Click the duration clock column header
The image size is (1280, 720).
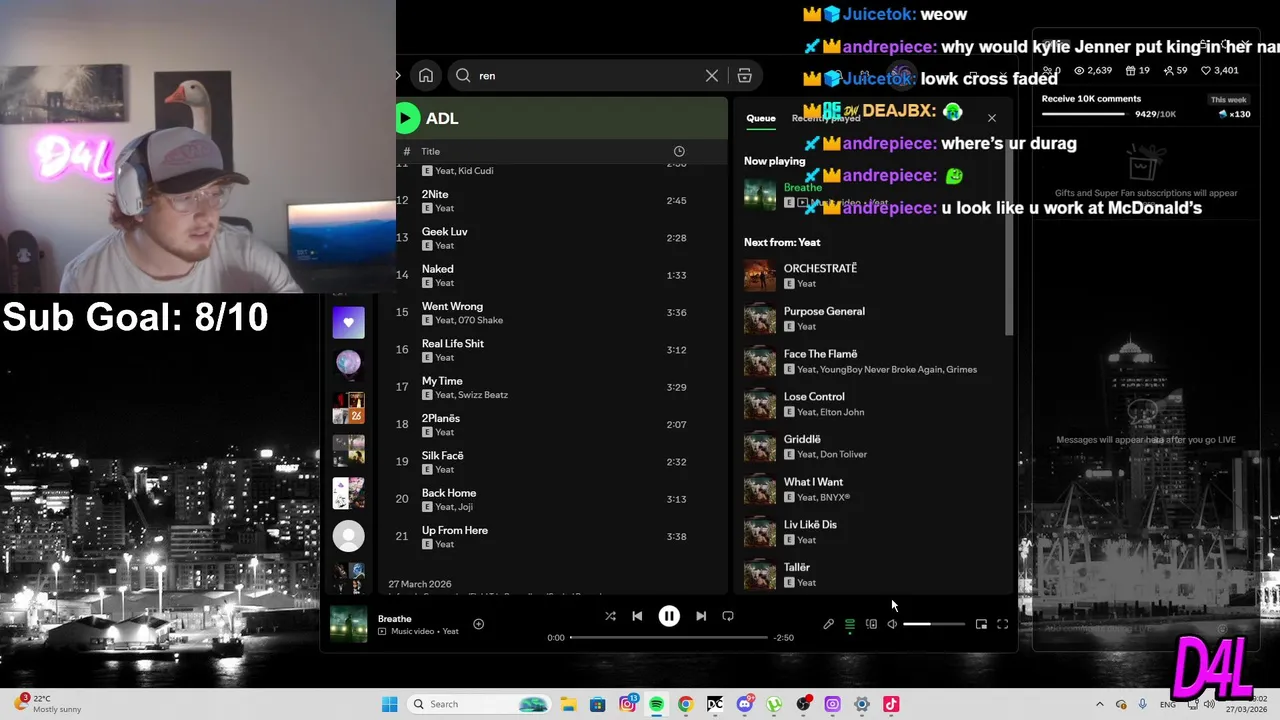(x=679, y=151)
